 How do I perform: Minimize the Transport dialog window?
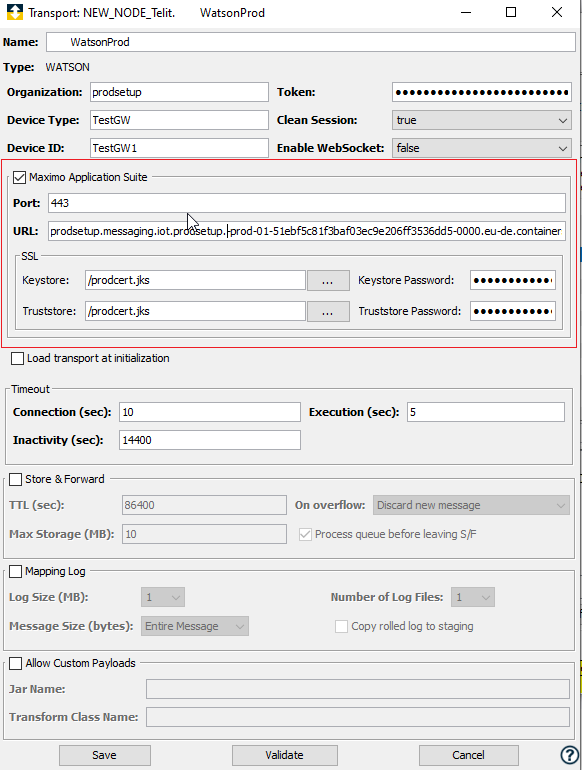tap(465, 12)
